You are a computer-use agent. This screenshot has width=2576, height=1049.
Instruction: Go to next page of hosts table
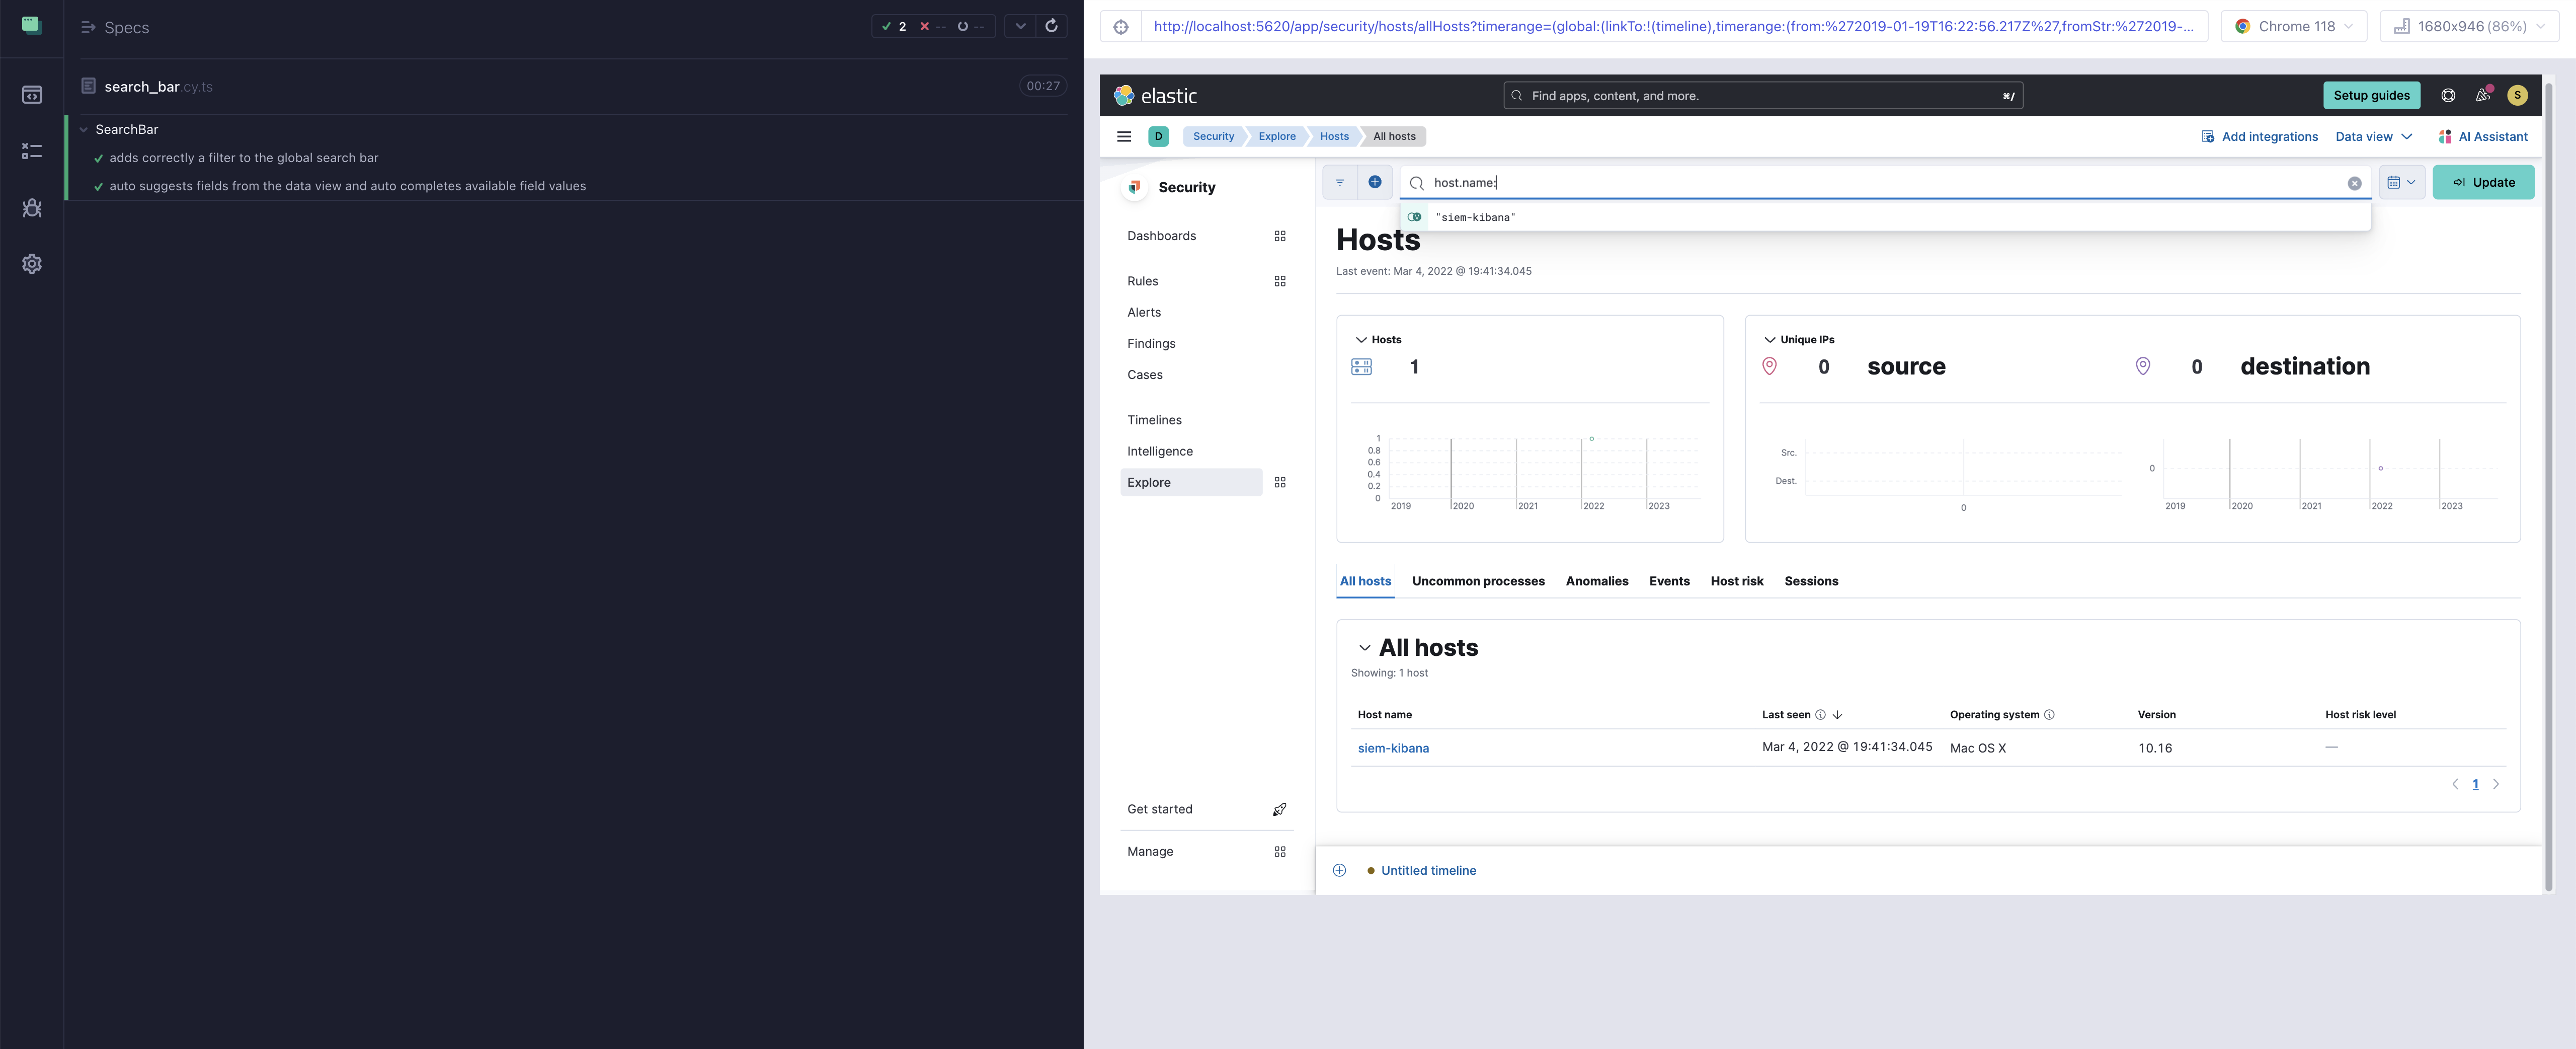pyautogui.click(x=2496, y=784)
